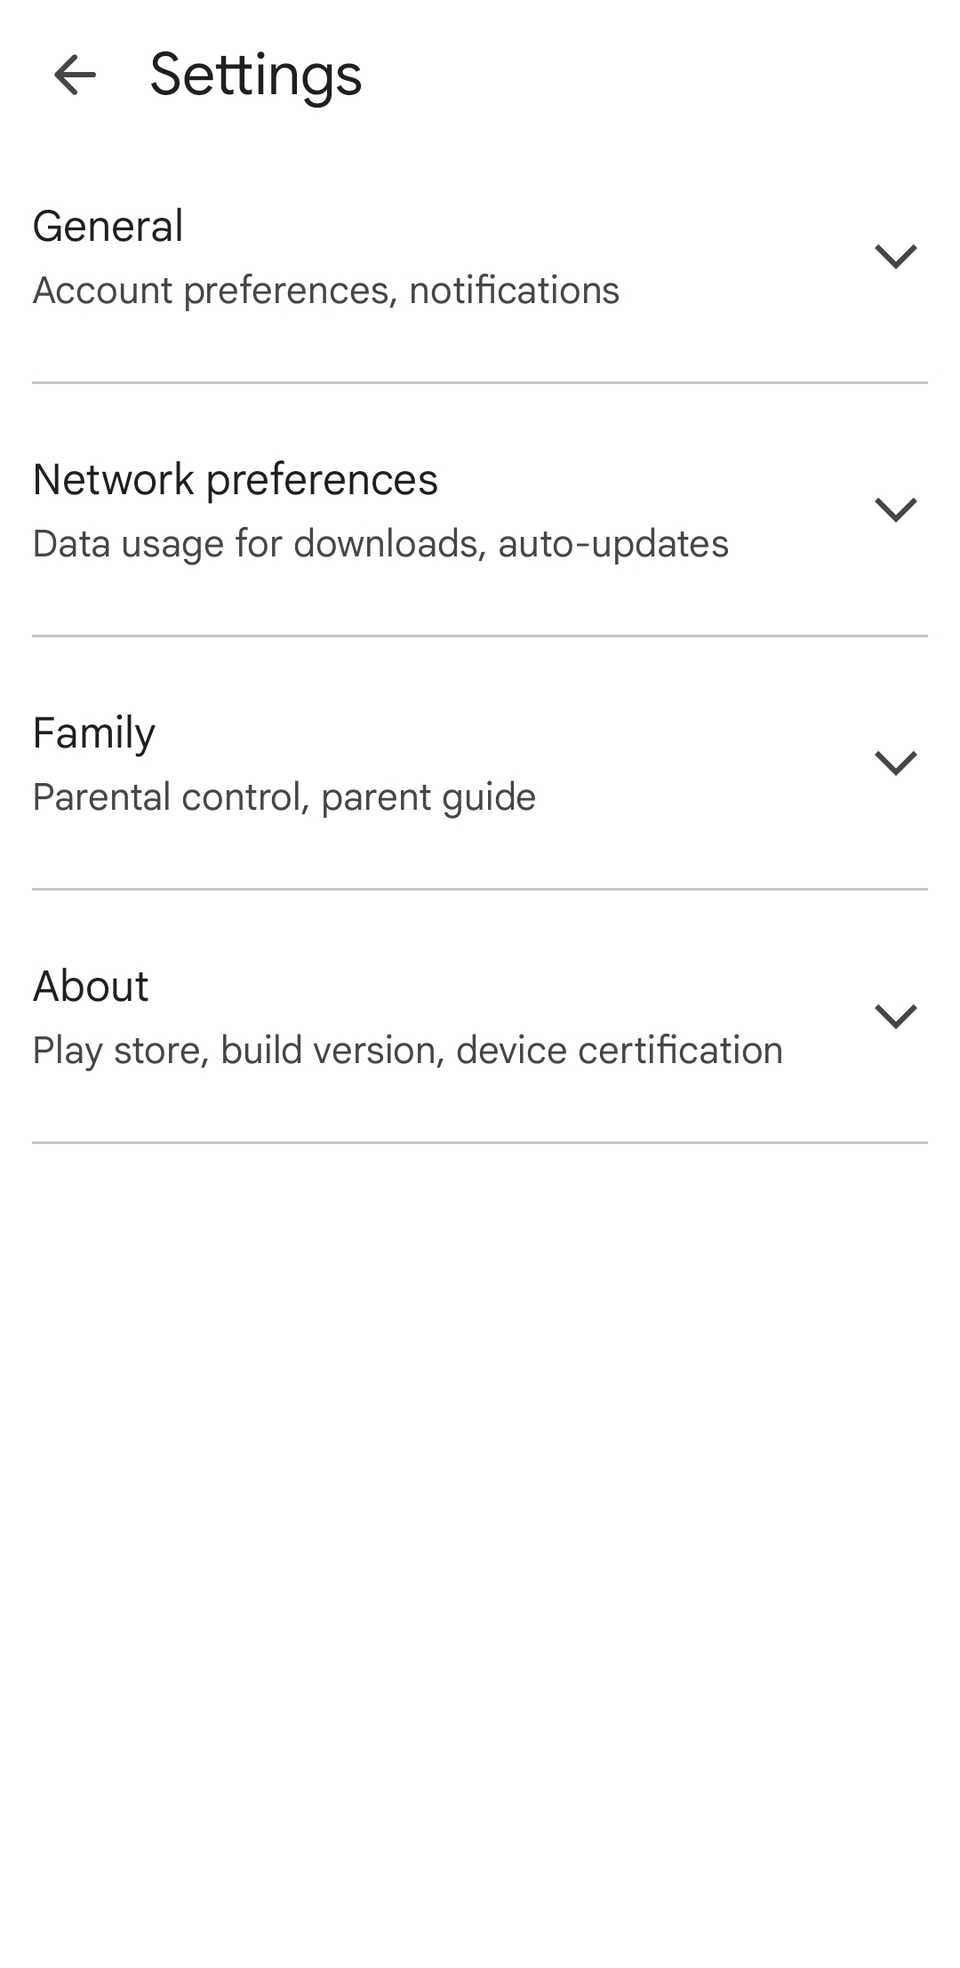
Task: Select Parental control, parent guide text
Action: tap(284, 796)
